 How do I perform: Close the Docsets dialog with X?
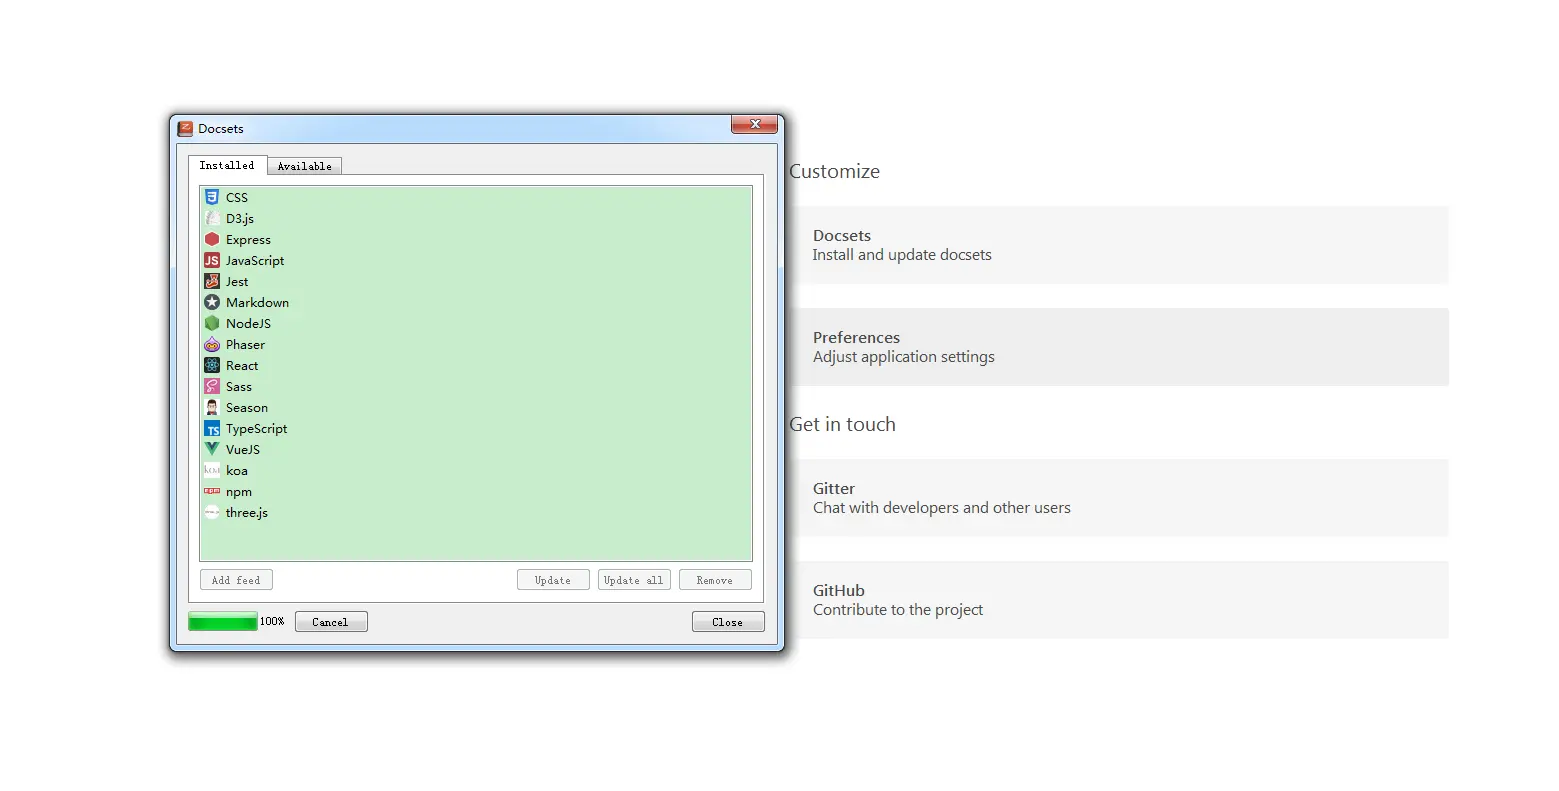755,124
